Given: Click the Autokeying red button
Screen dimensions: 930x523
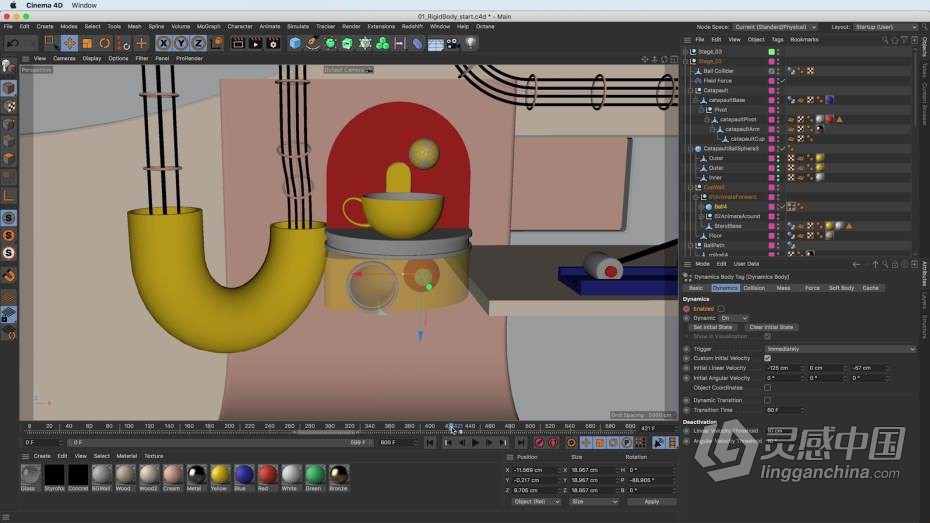Looking at the screenshot, I should click(x=553, y=443).
